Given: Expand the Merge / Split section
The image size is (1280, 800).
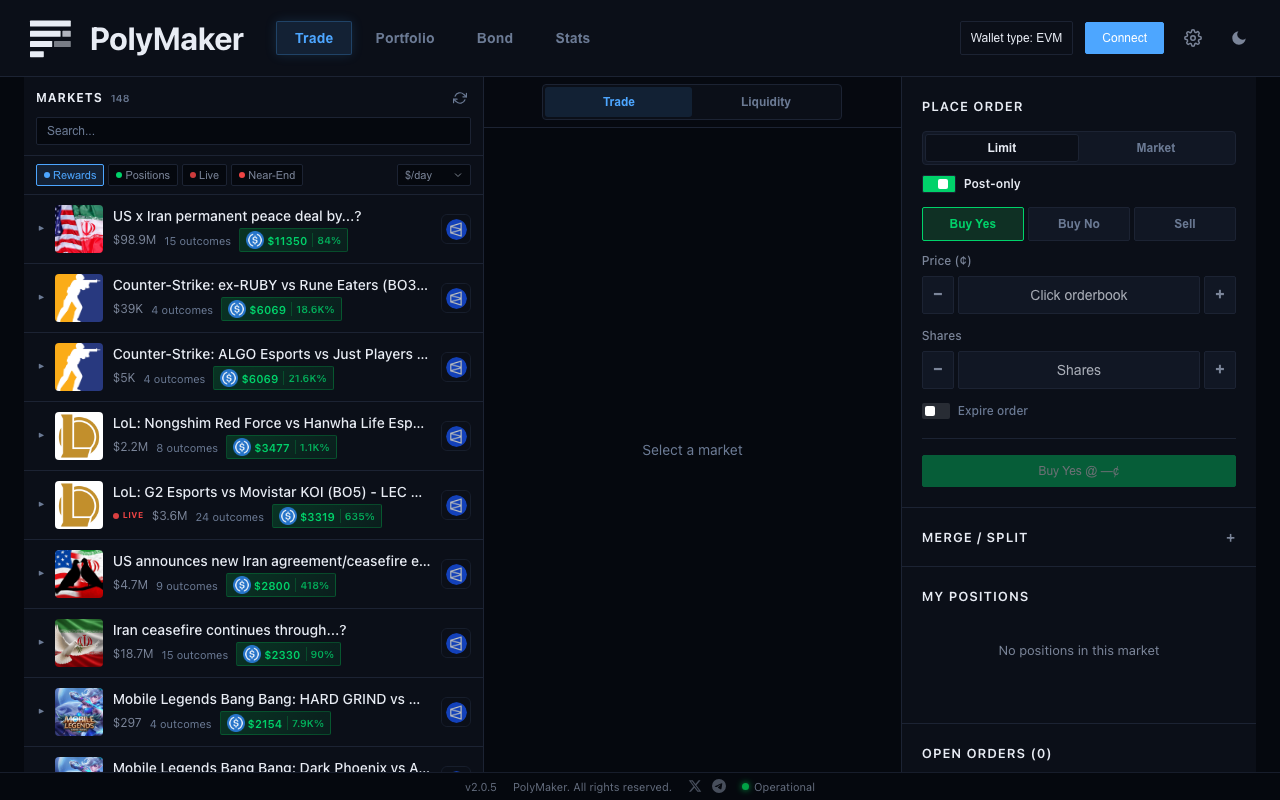Looking at the screenshot, I should pos(1230,538).
